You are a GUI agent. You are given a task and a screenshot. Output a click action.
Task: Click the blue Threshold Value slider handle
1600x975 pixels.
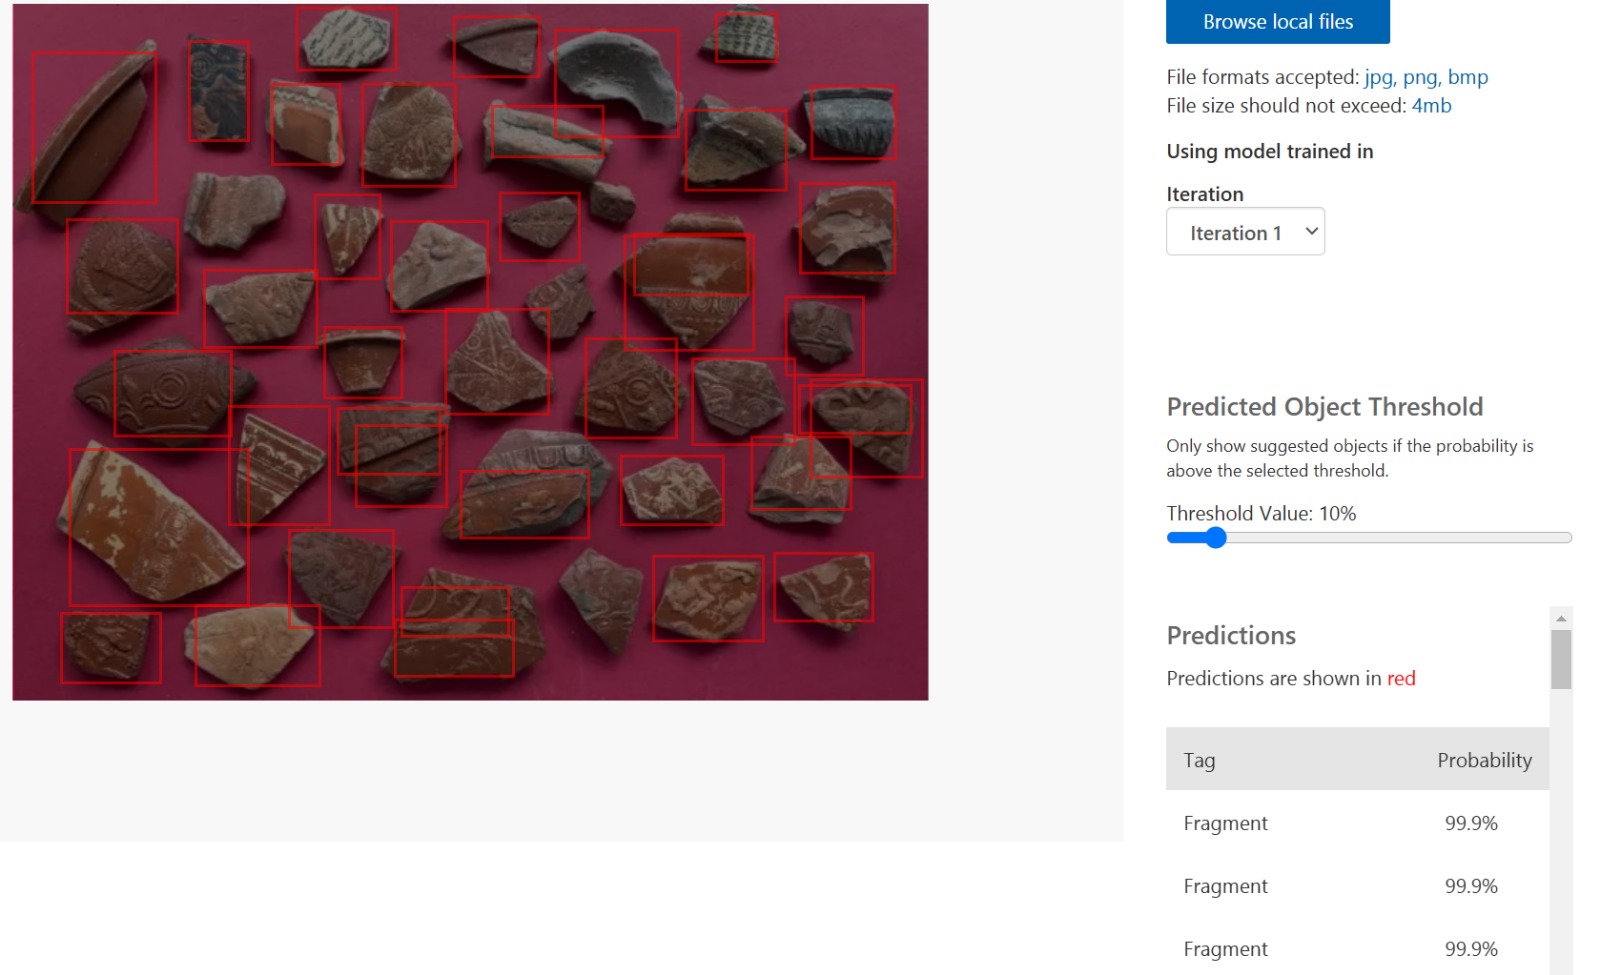1215,538
